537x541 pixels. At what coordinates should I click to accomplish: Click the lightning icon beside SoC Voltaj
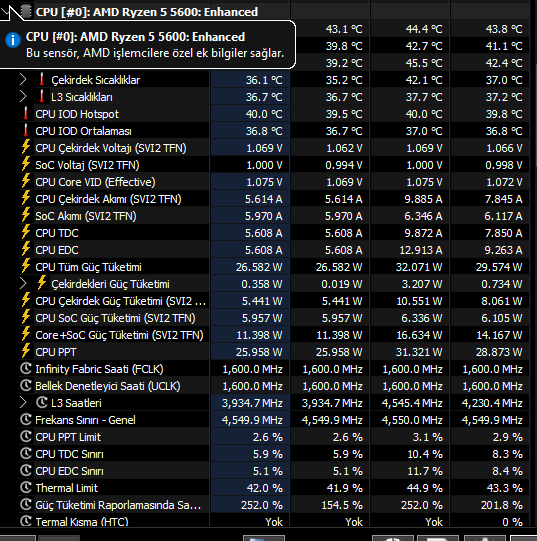tap(26, 164)
